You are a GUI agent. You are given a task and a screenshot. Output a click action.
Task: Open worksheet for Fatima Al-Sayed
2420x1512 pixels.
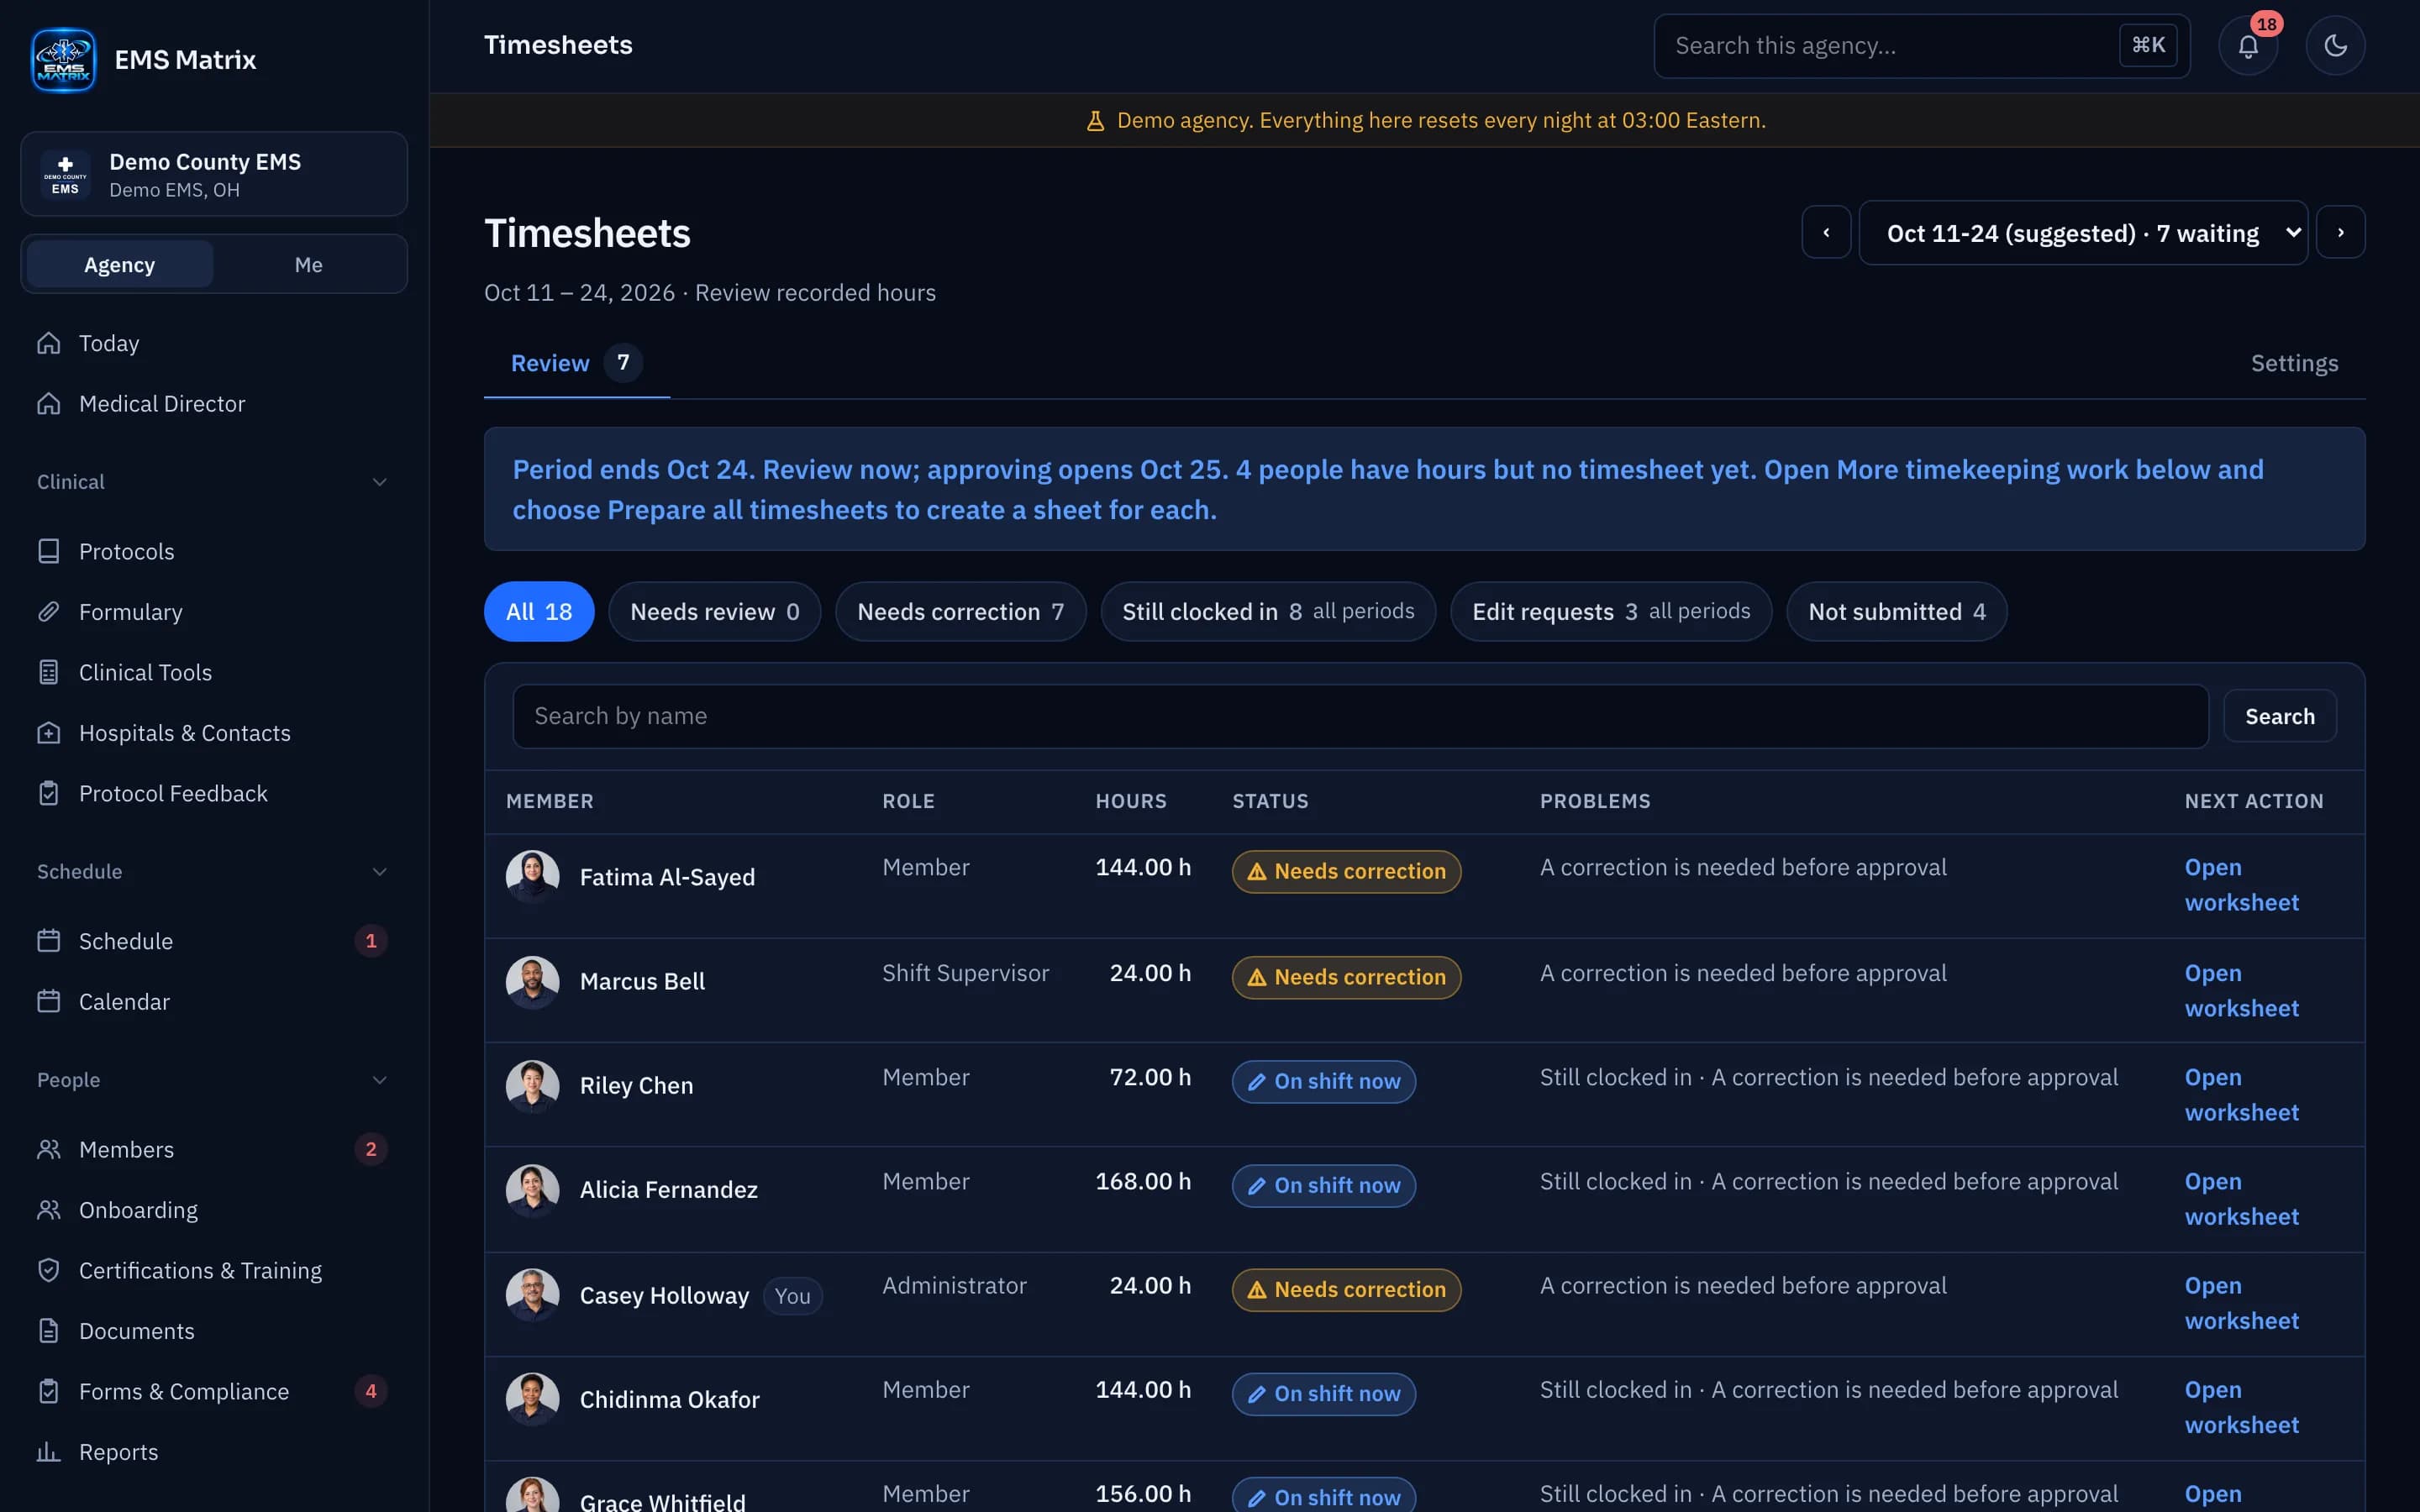click(2241, 885)
